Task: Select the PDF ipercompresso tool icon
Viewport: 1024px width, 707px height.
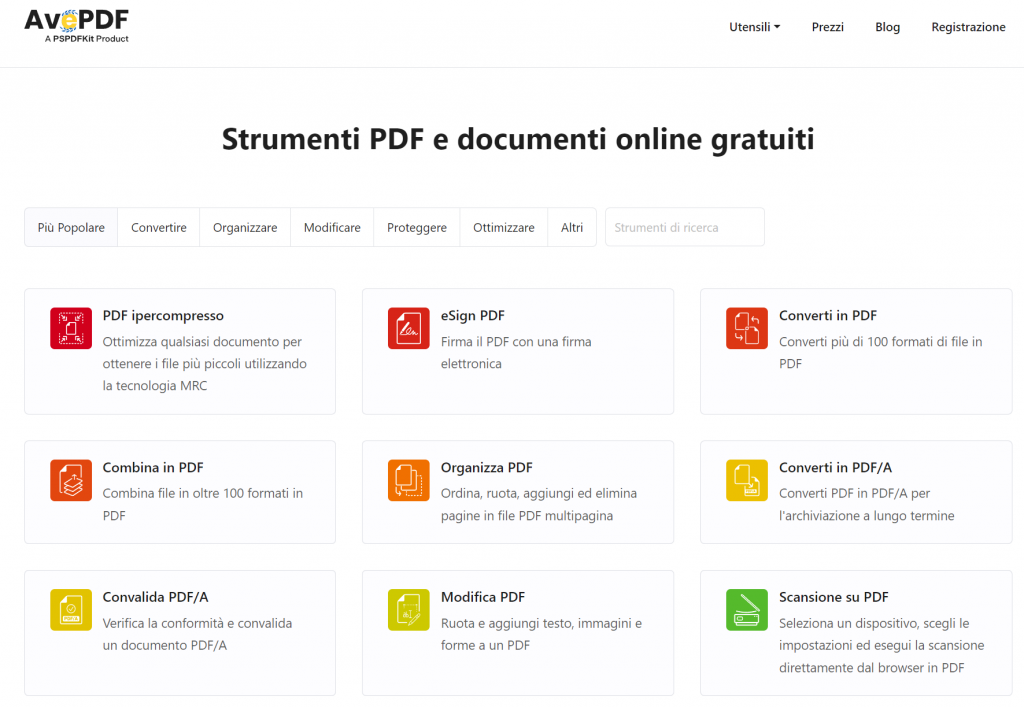Action: click(69, 328)
